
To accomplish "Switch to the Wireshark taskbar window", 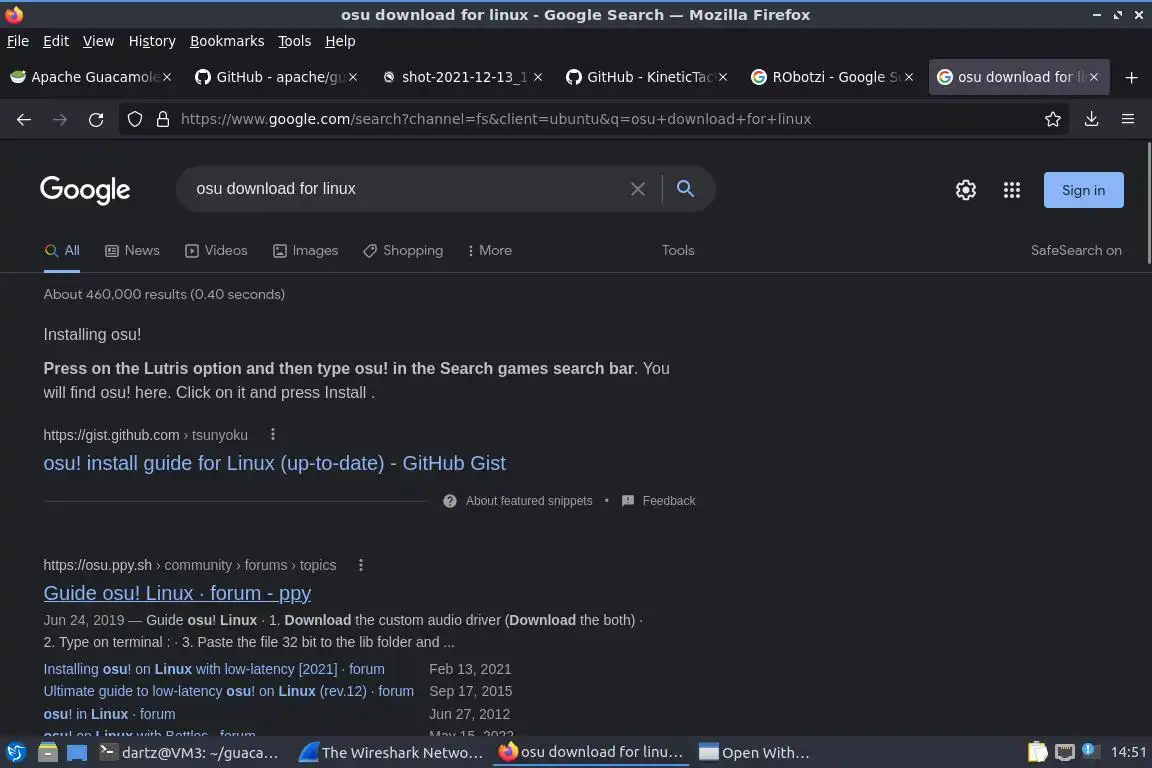I will point(392,752).
